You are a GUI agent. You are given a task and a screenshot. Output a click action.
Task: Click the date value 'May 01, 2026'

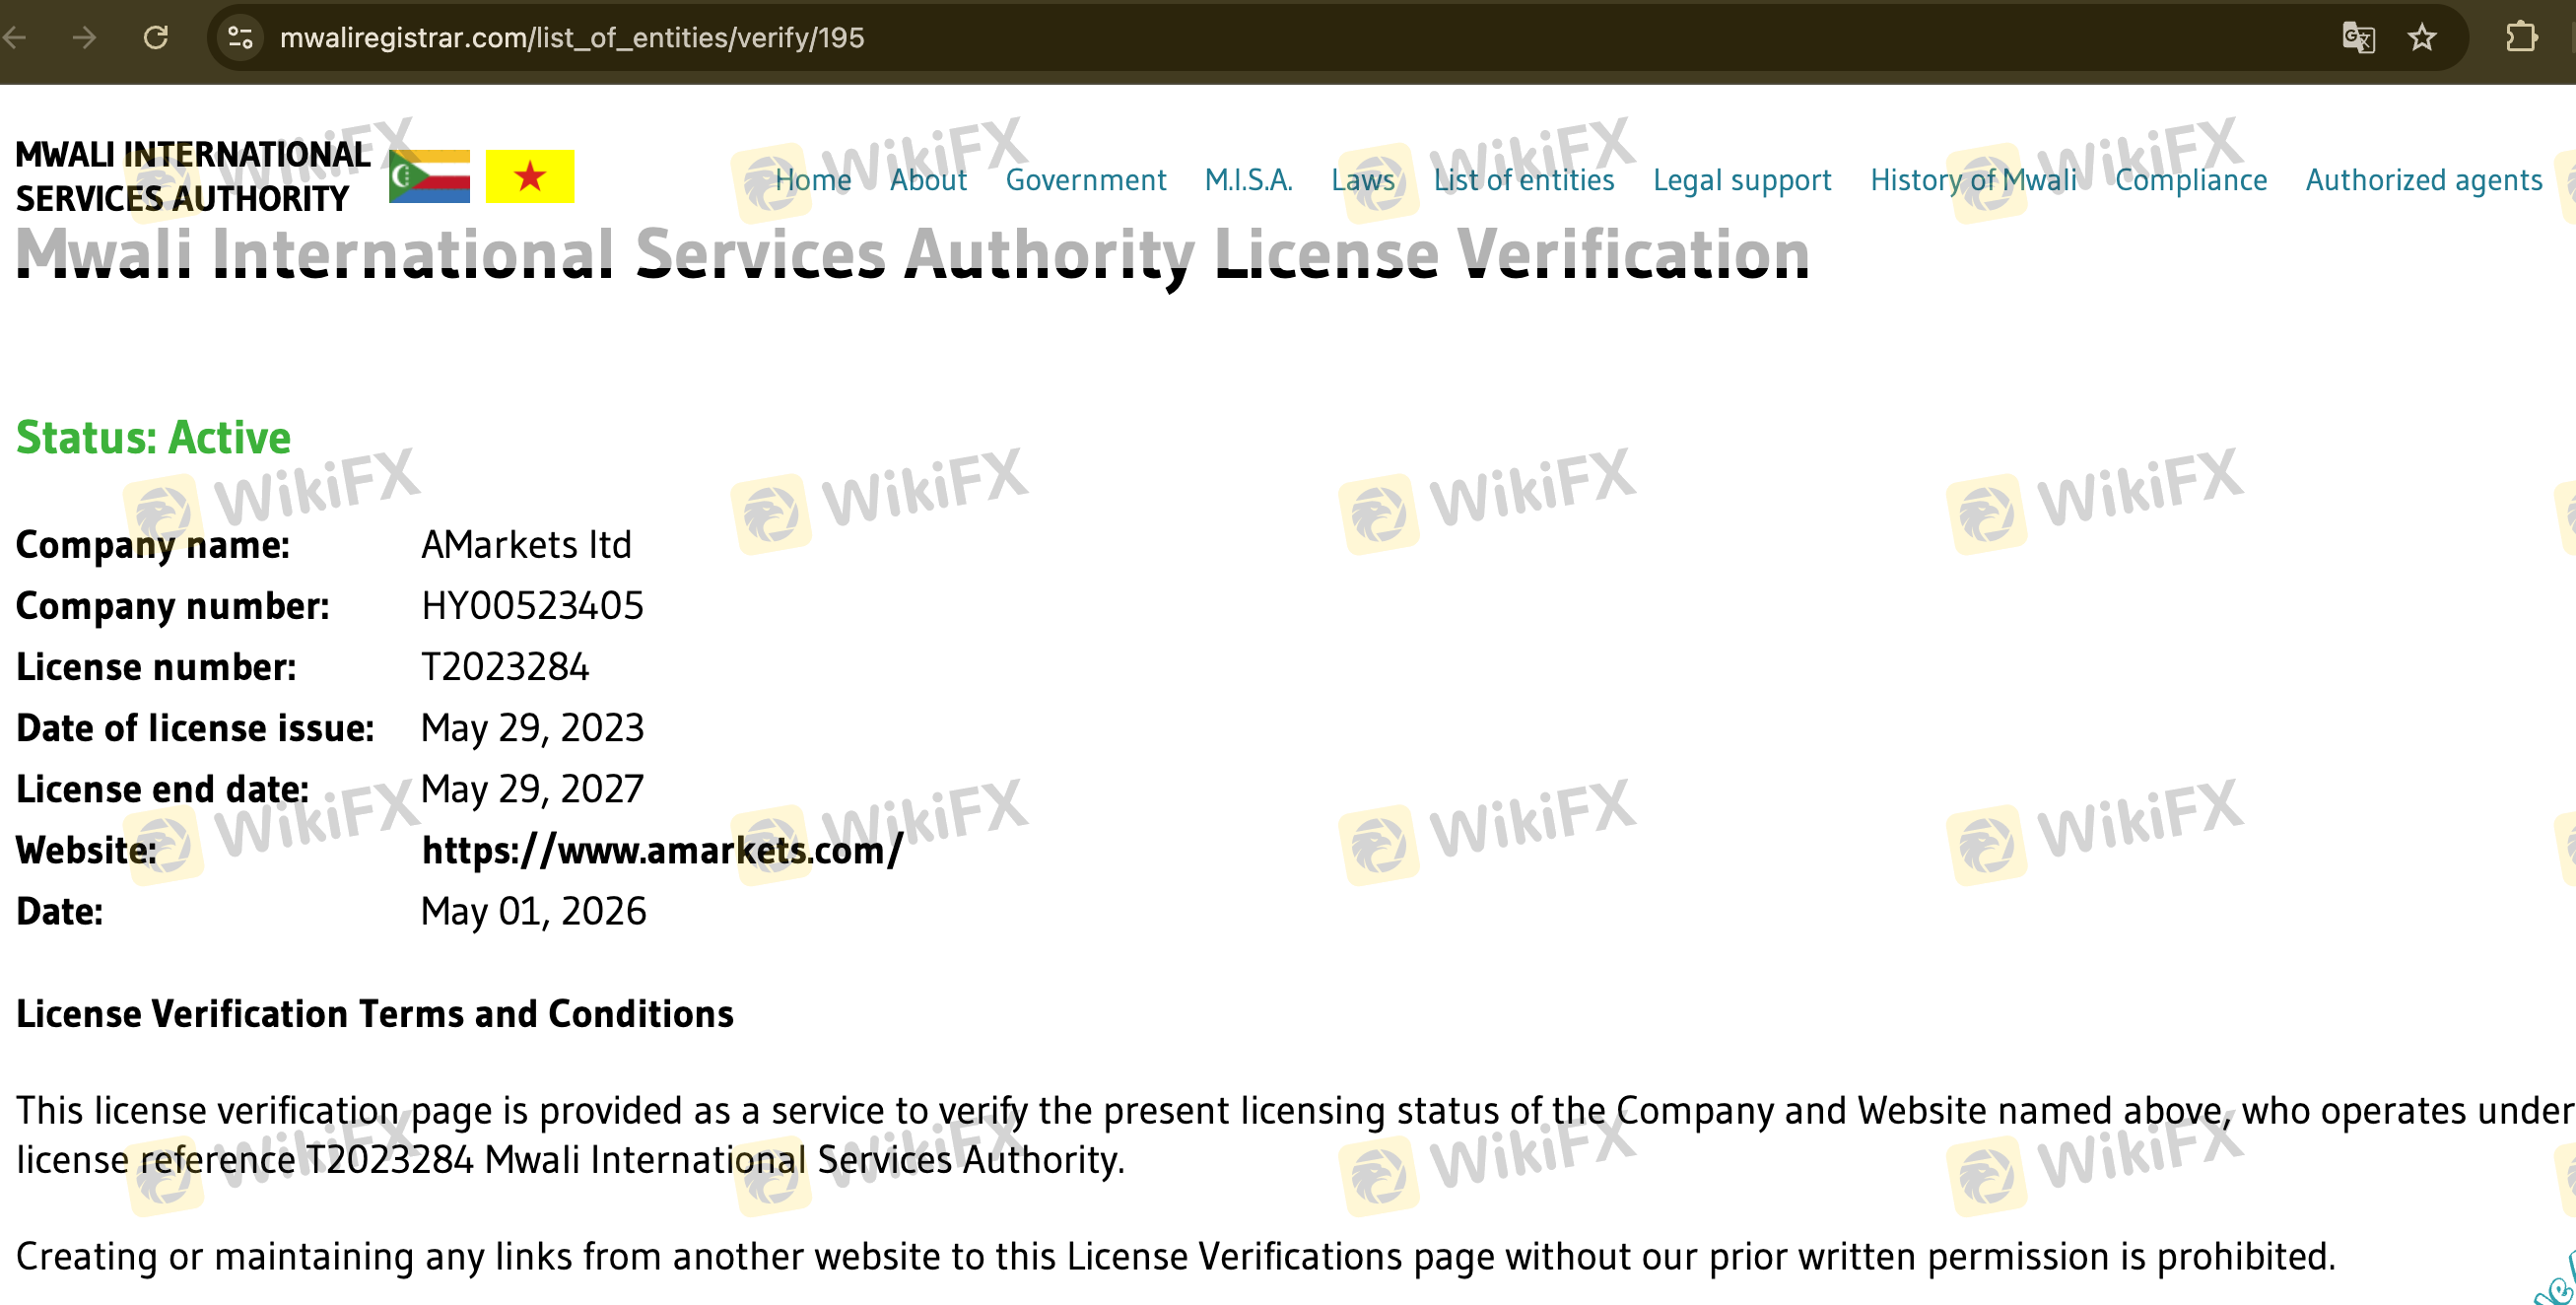pos(533,912)
